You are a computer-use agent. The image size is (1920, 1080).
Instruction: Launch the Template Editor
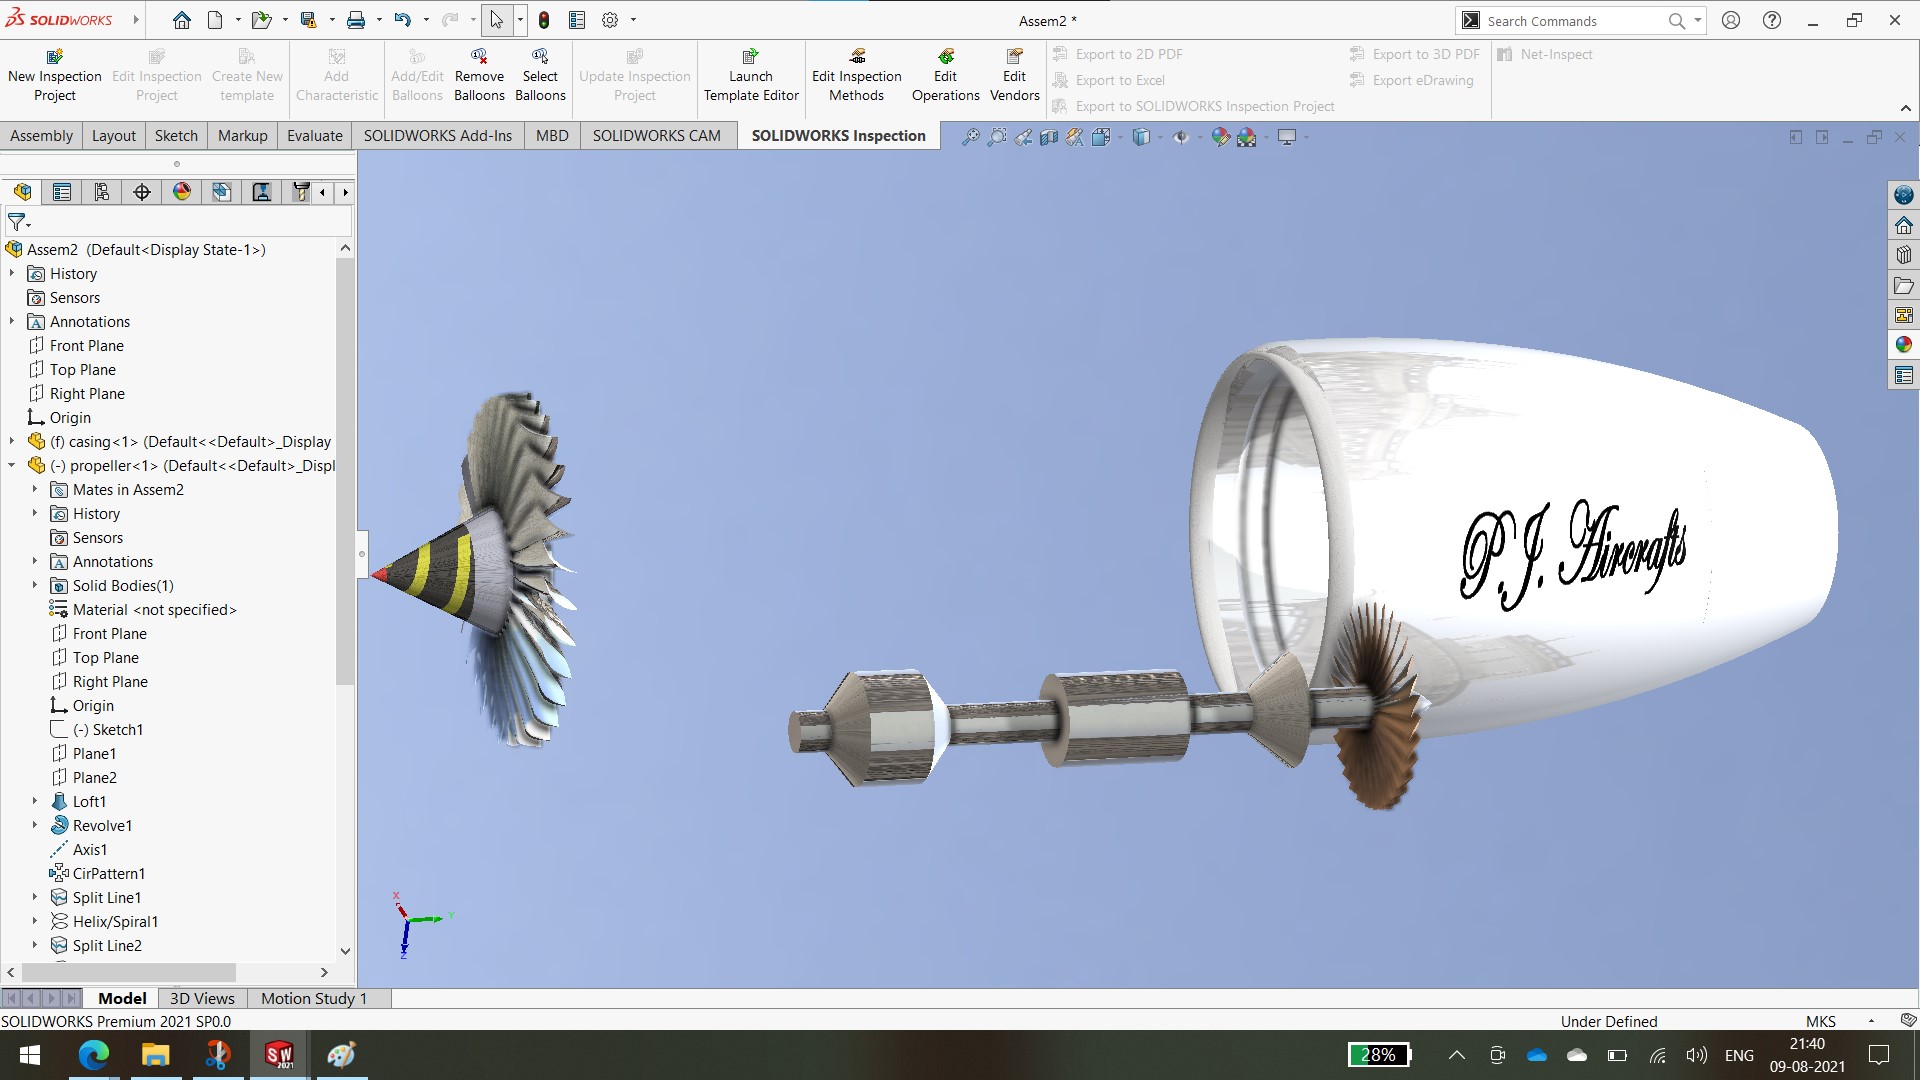tap(751, 75)
